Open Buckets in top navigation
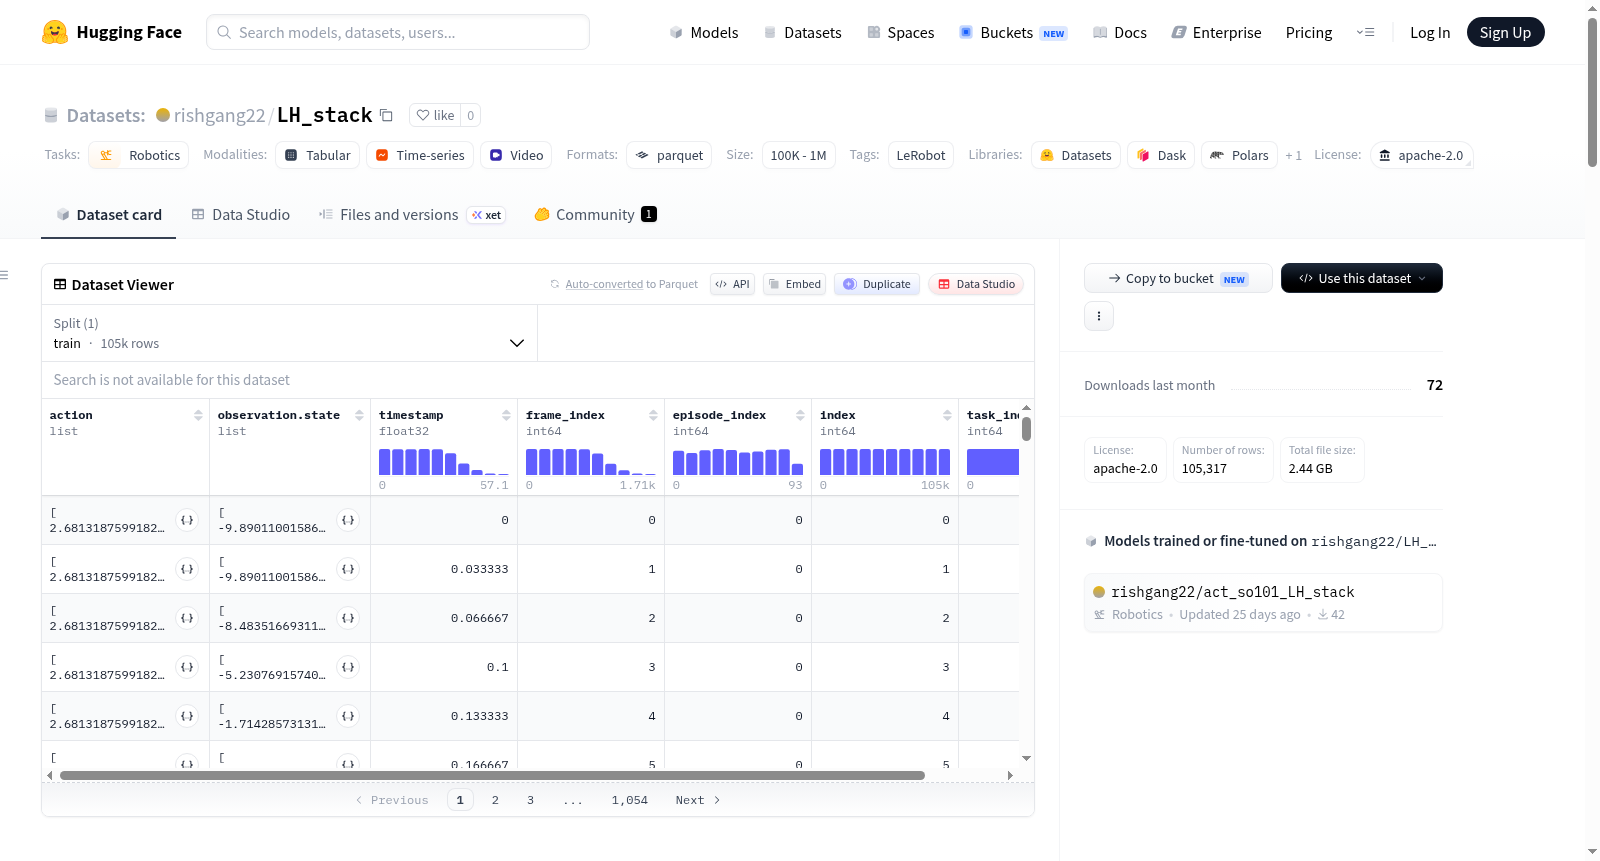 tap(1013, 32)
